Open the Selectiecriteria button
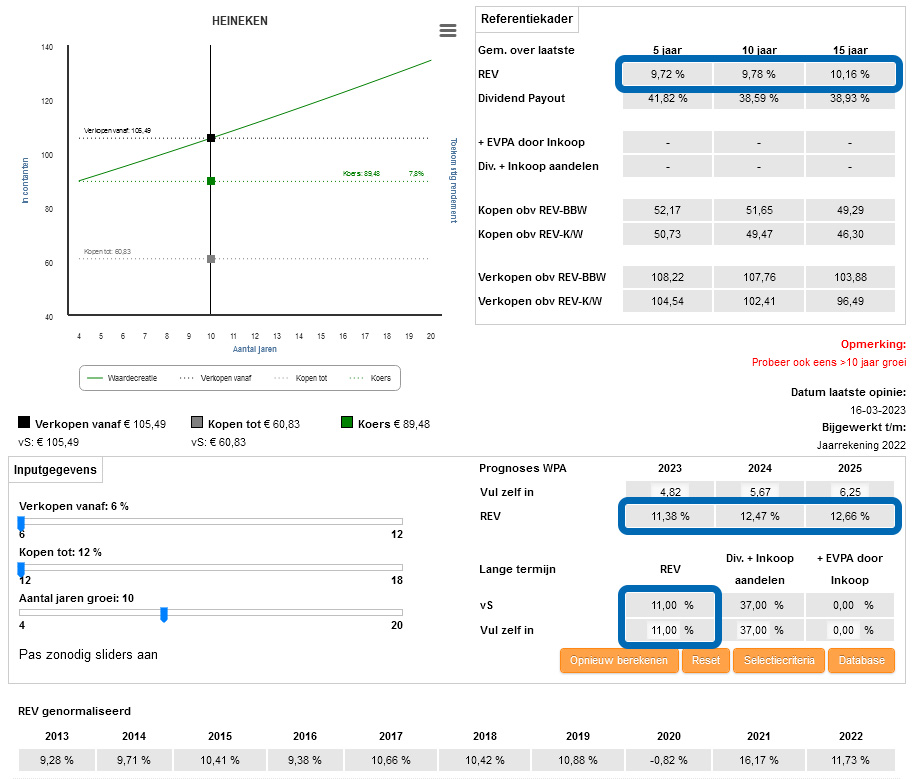The image size is (914, 779). [x=779, y=660]
